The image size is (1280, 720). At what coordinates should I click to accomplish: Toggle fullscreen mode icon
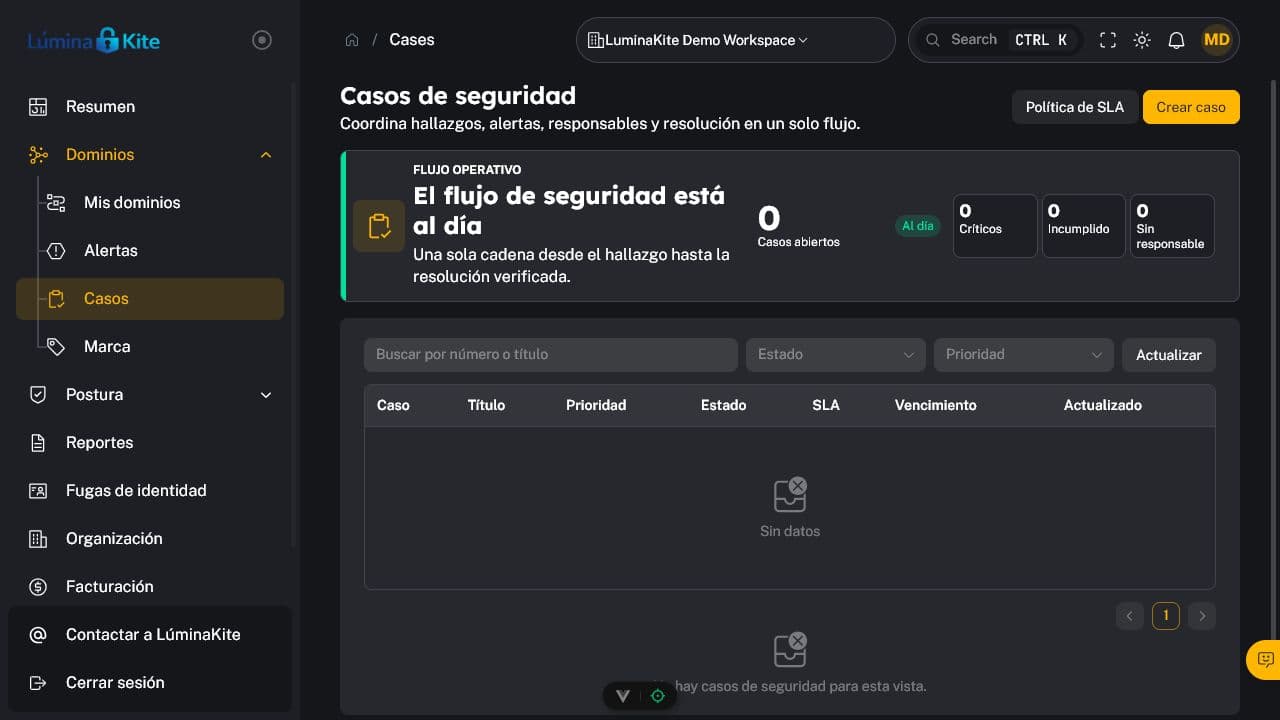[1108, 40]
